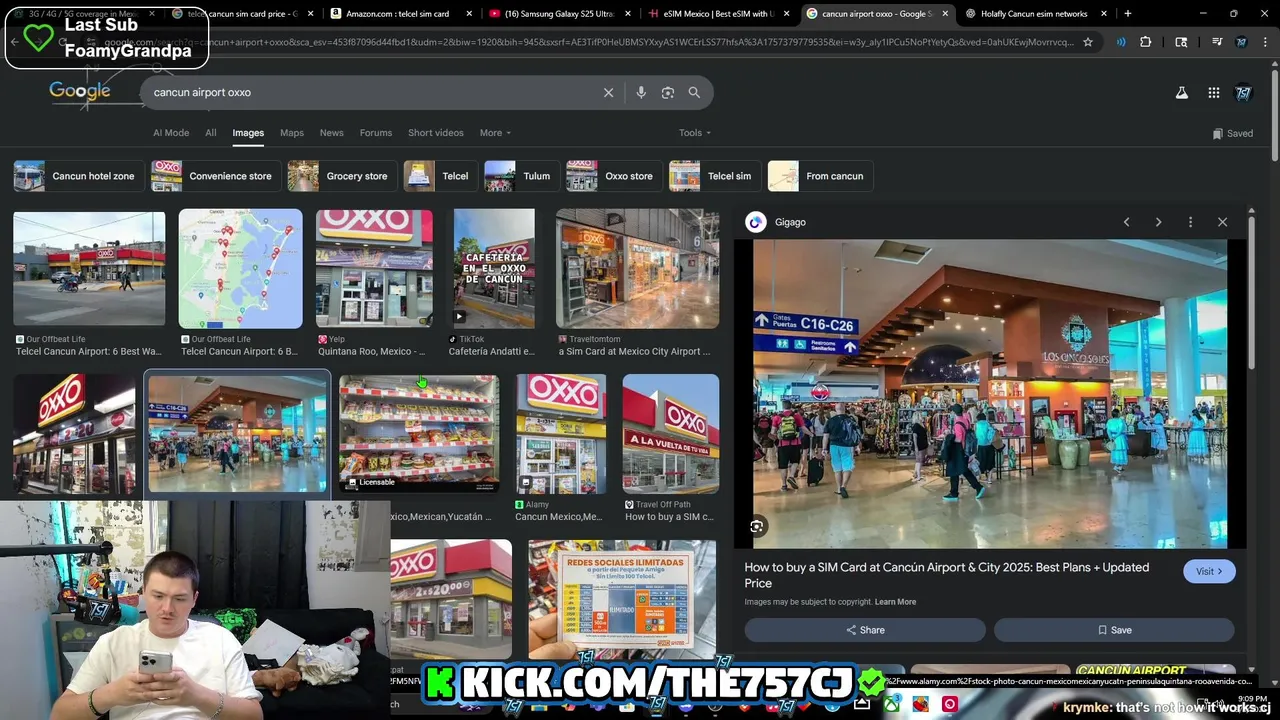The image size is (1280, 720).
Task: Switch to News results
Action: click(331, 132)
